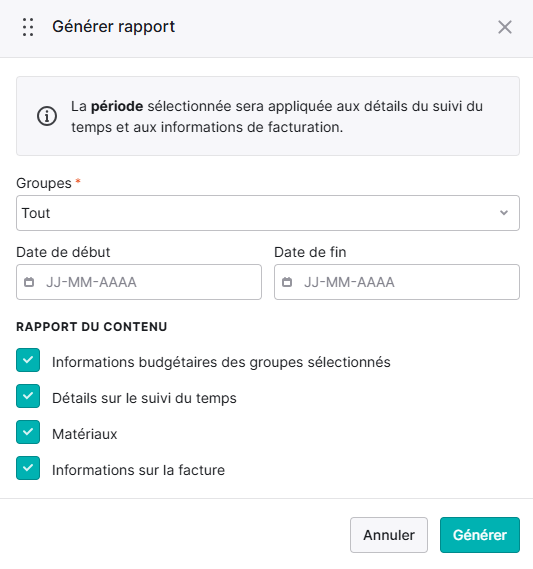Click the Informations sur la facture label
The image size is (533, 569).
(138, 470)
